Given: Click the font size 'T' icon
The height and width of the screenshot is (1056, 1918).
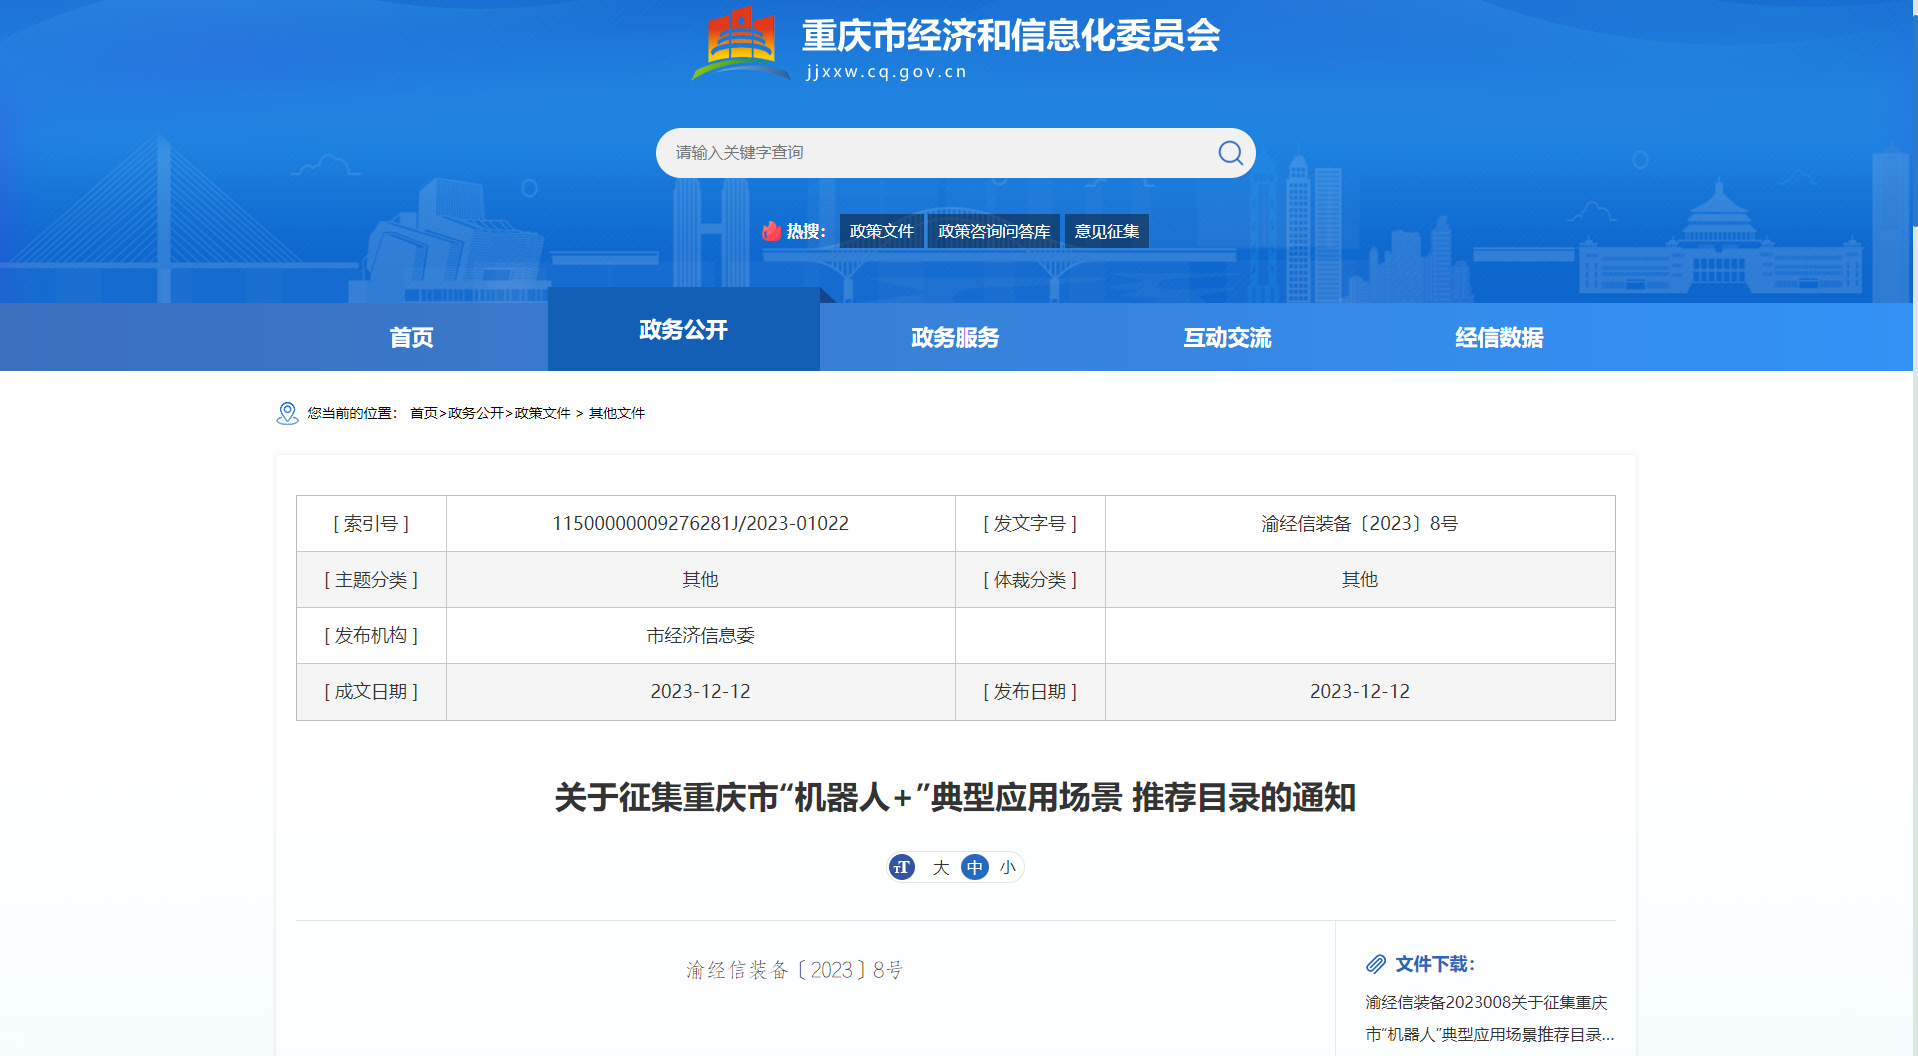Looking at the screenshot, I should coord(902,867).
